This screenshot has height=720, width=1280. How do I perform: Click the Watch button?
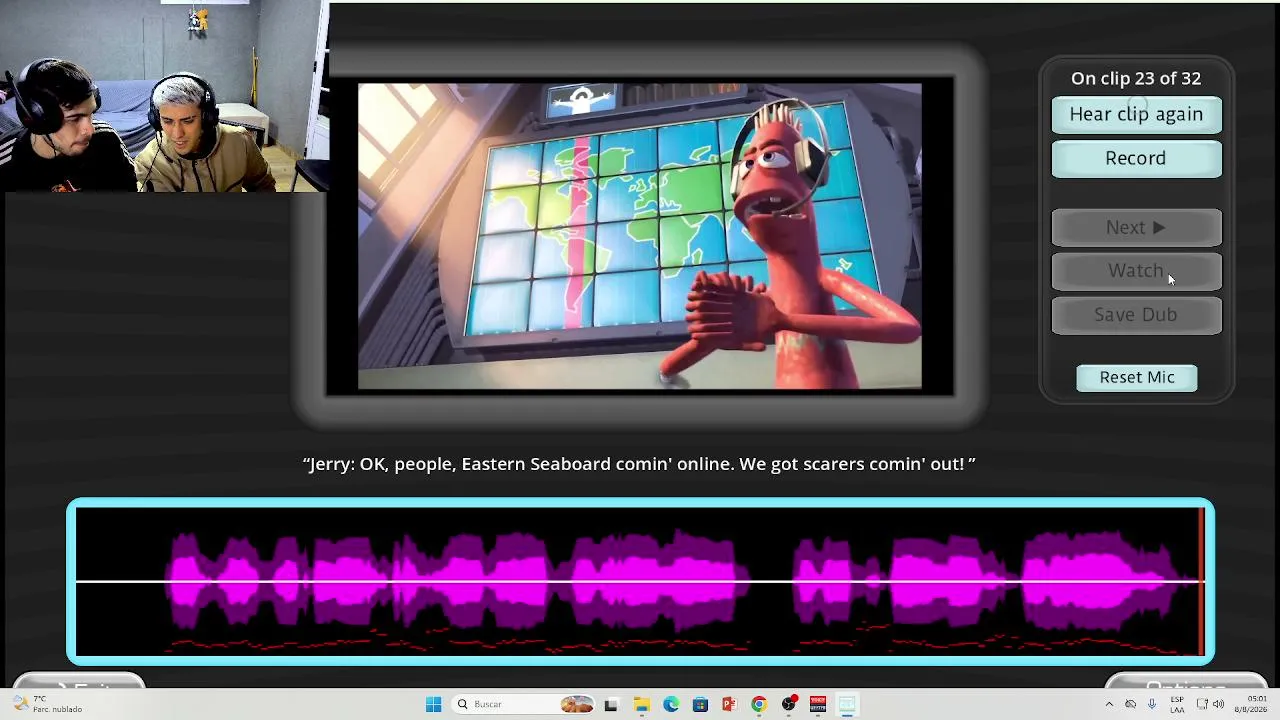1136,271
